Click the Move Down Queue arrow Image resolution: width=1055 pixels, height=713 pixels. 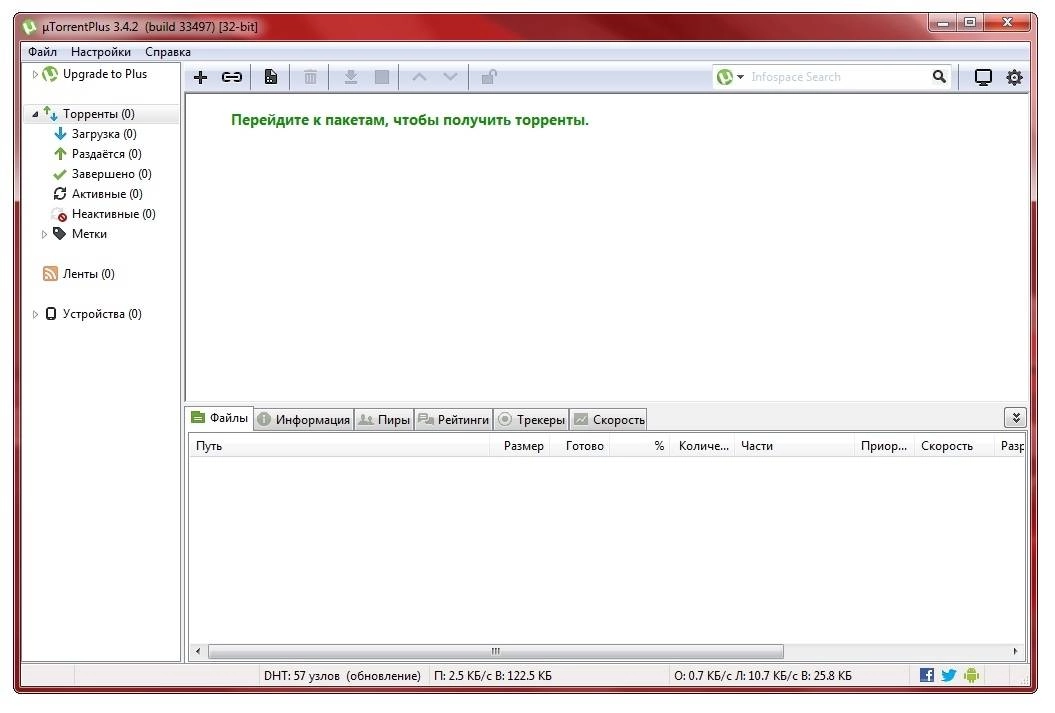450,77
